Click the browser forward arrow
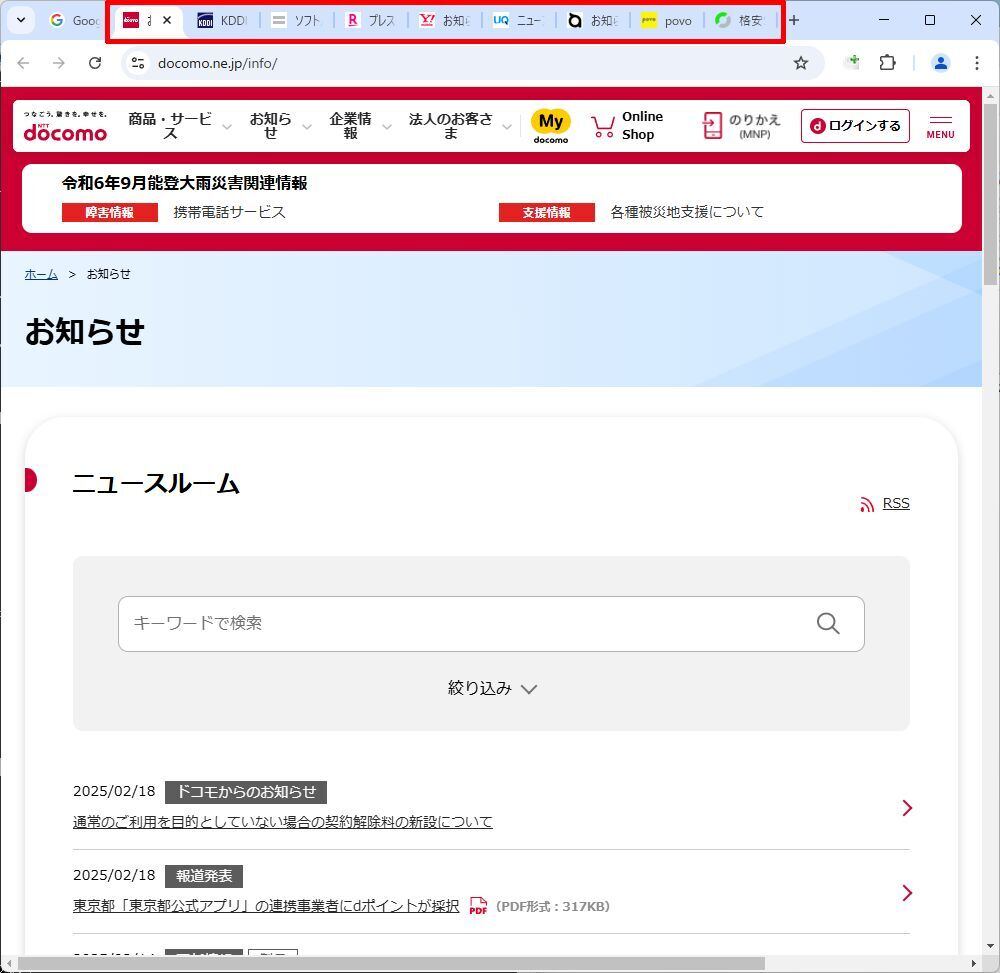The height and width of the screenshot is (973, 1000). point(59,63)
